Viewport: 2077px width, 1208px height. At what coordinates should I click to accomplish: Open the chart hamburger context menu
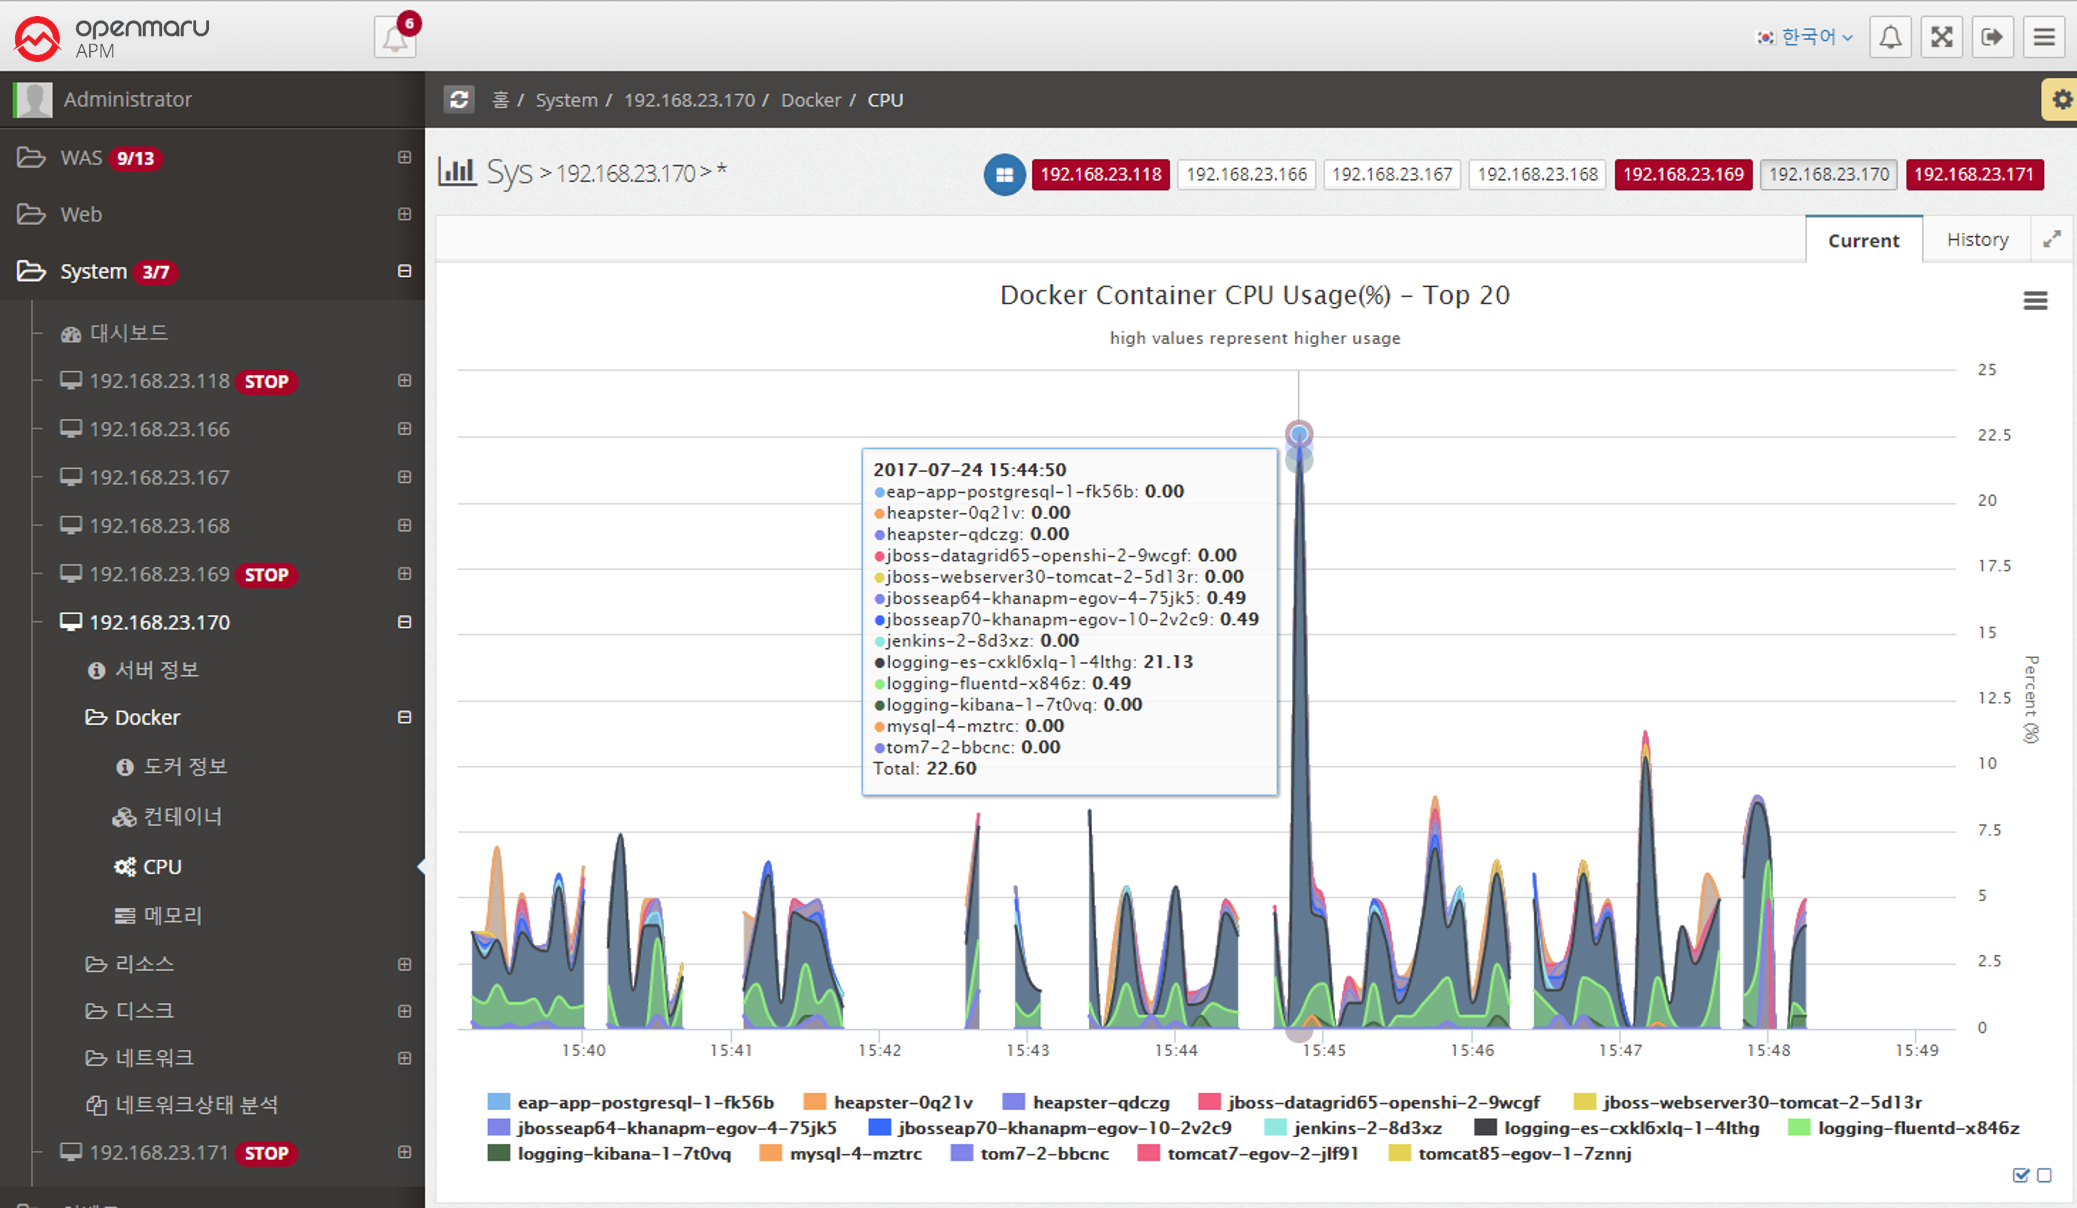click(x=2035, y=300)
